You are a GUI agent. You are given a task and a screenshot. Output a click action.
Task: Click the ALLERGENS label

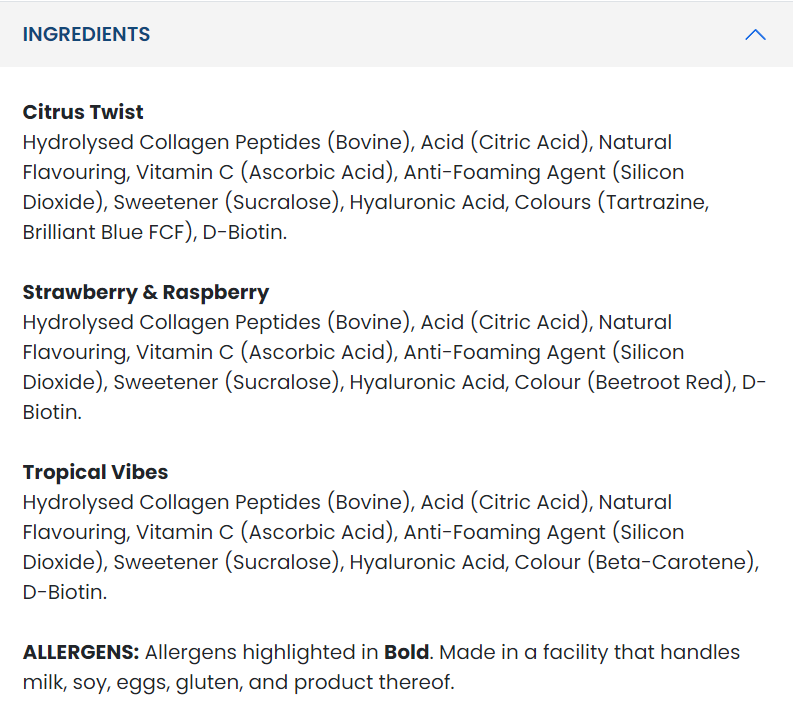coord(81,652)
